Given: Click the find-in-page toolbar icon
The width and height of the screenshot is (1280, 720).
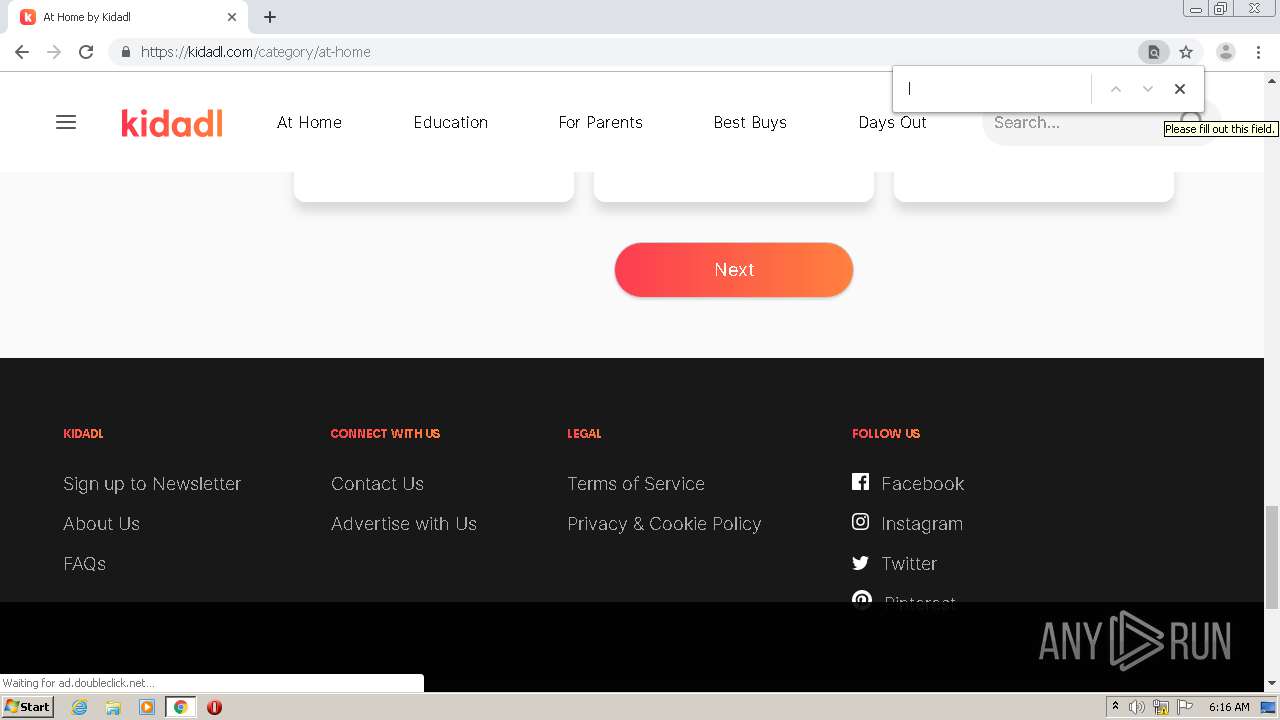Looking at the screenshot, I should point(1153,52).
